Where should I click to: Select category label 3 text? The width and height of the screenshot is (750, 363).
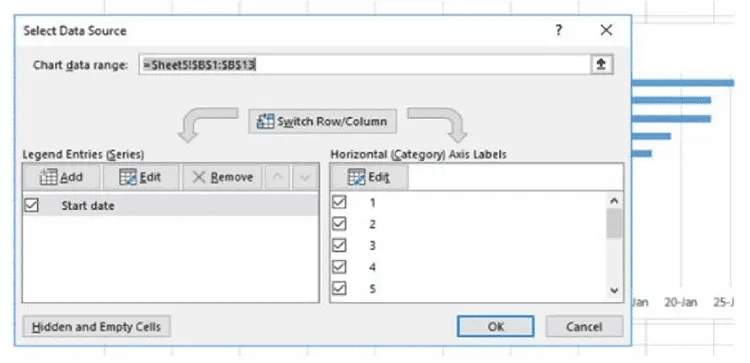[372, 246]
